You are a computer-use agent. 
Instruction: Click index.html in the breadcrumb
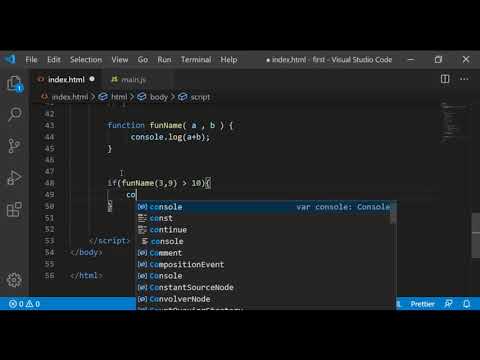click(x=70, y=97)
